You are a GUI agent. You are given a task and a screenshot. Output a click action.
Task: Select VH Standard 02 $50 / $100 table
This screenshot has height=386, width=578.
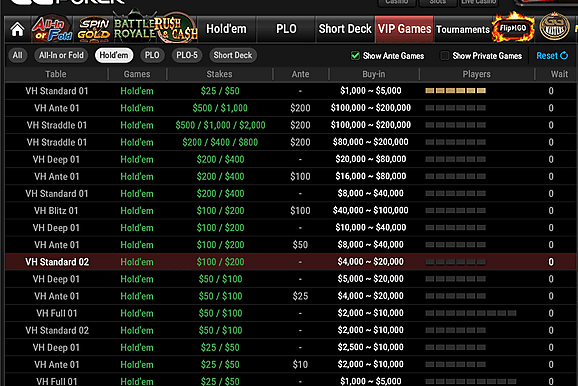point(290,330)
